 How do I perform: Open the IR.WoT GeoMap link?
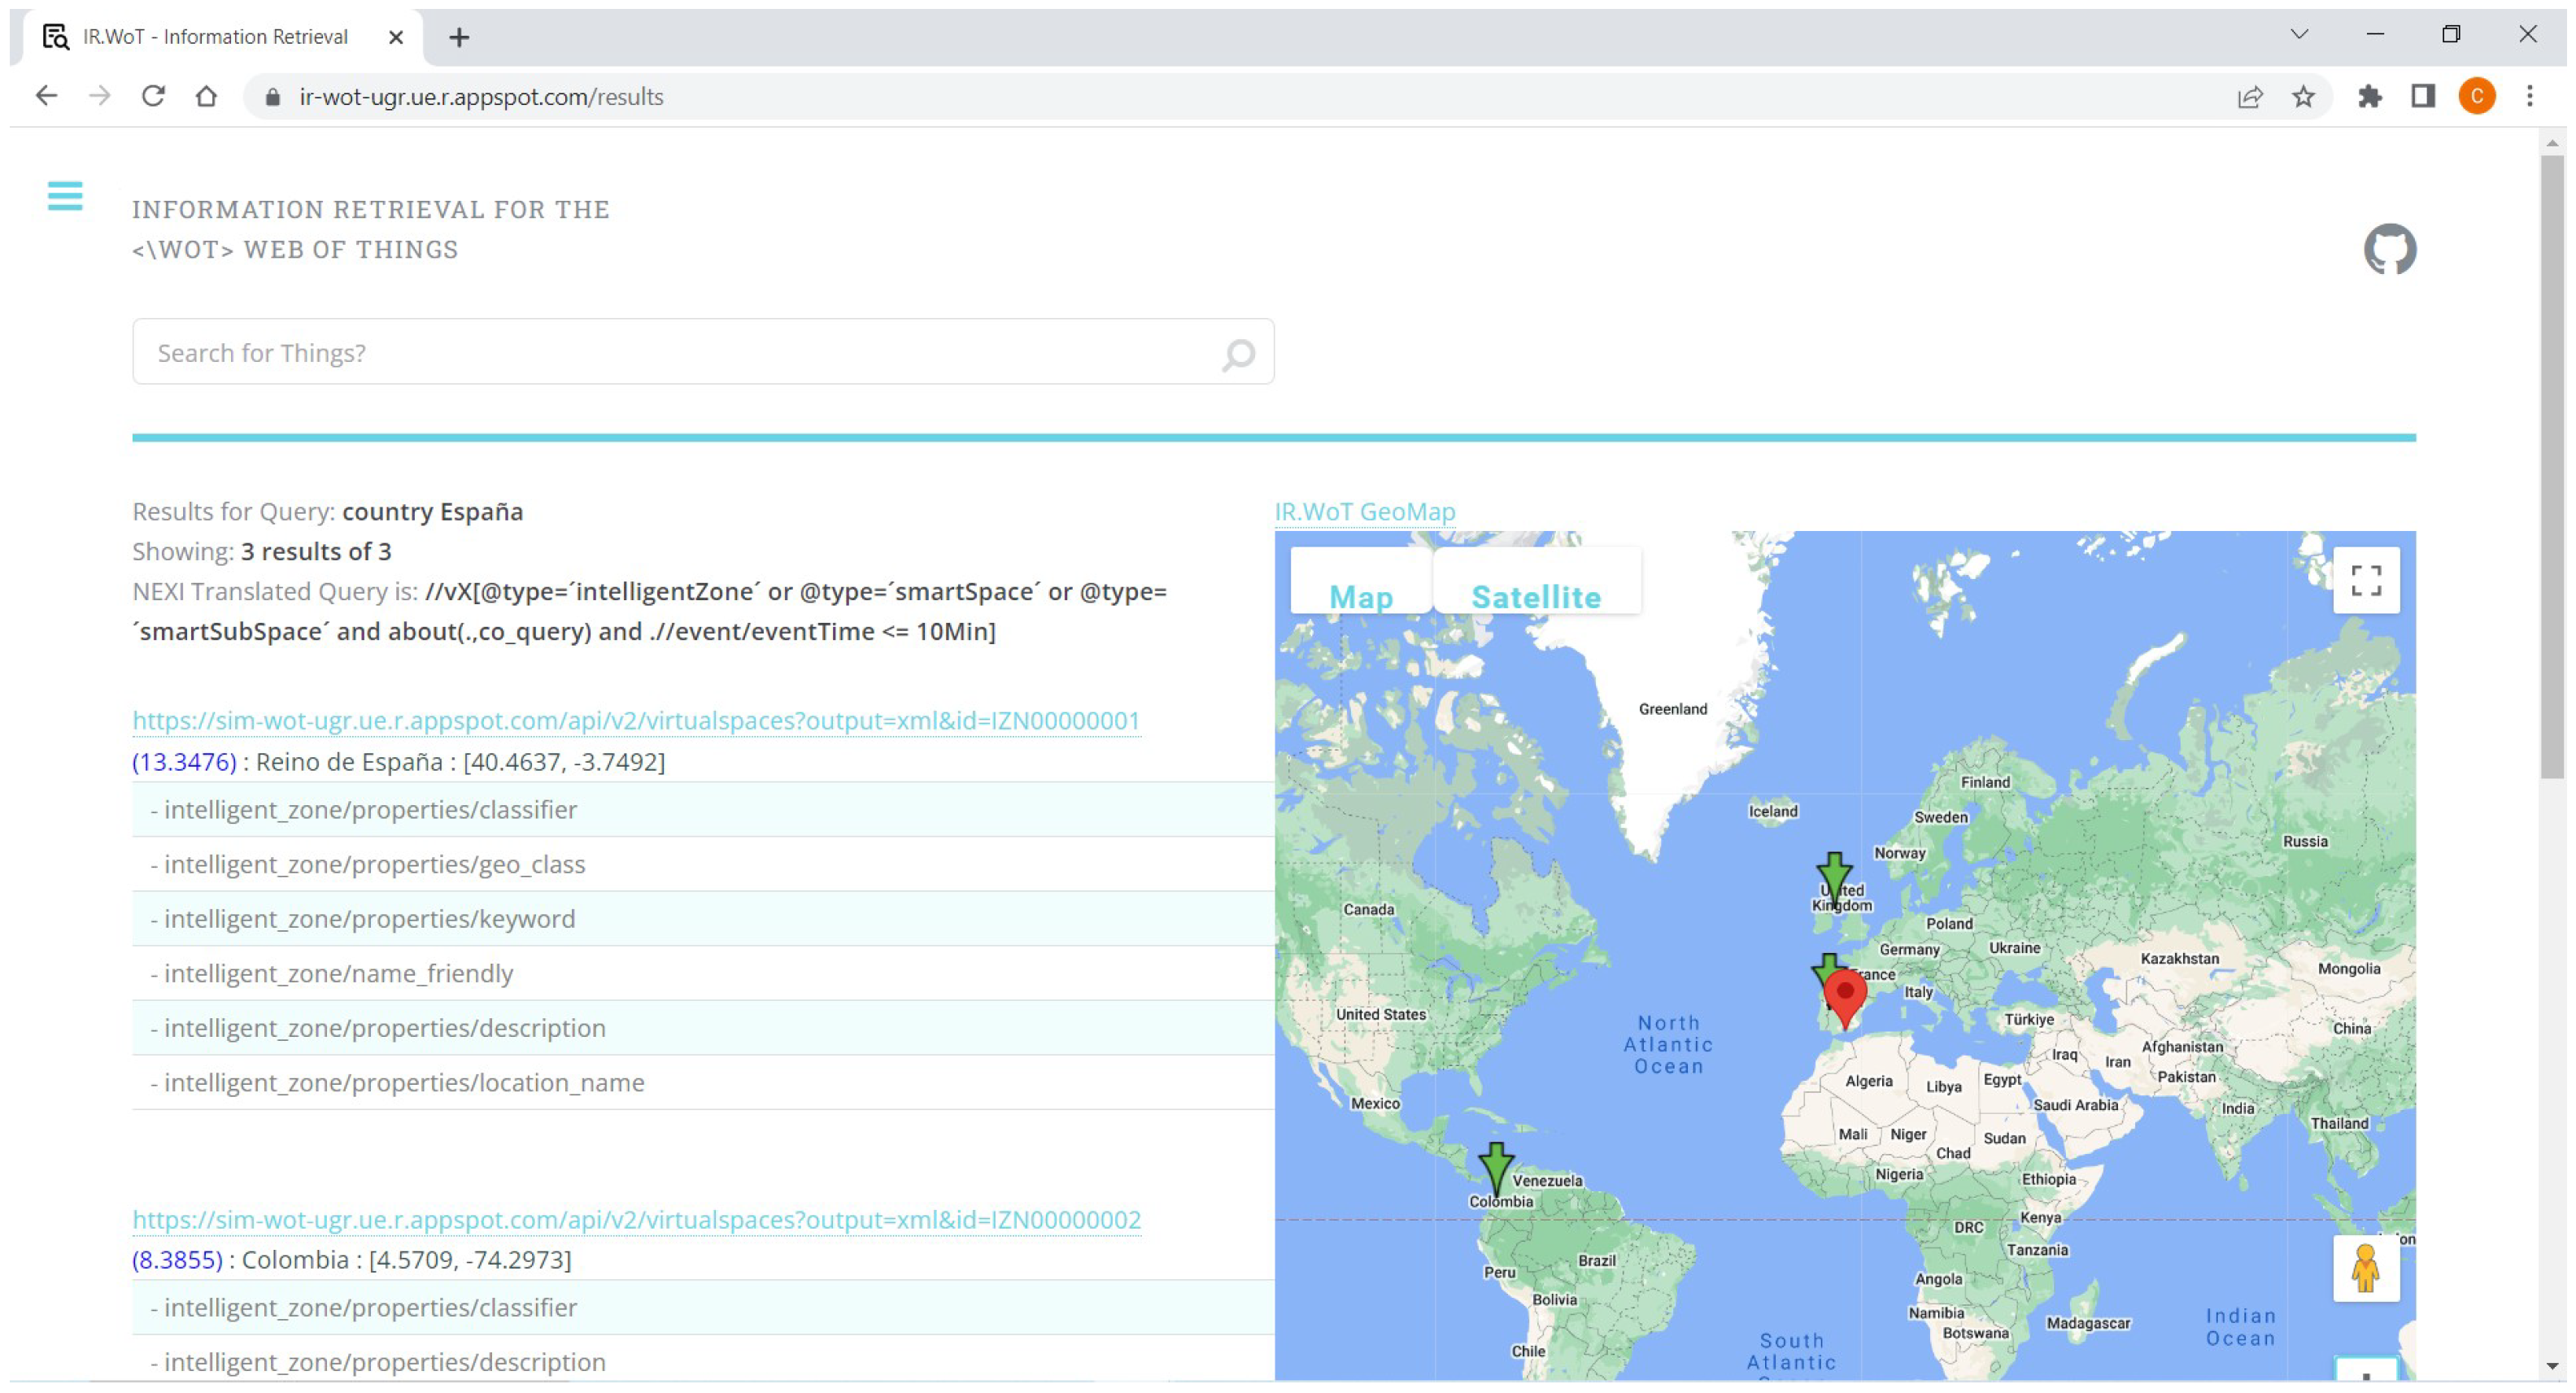tap(1364, 511)
